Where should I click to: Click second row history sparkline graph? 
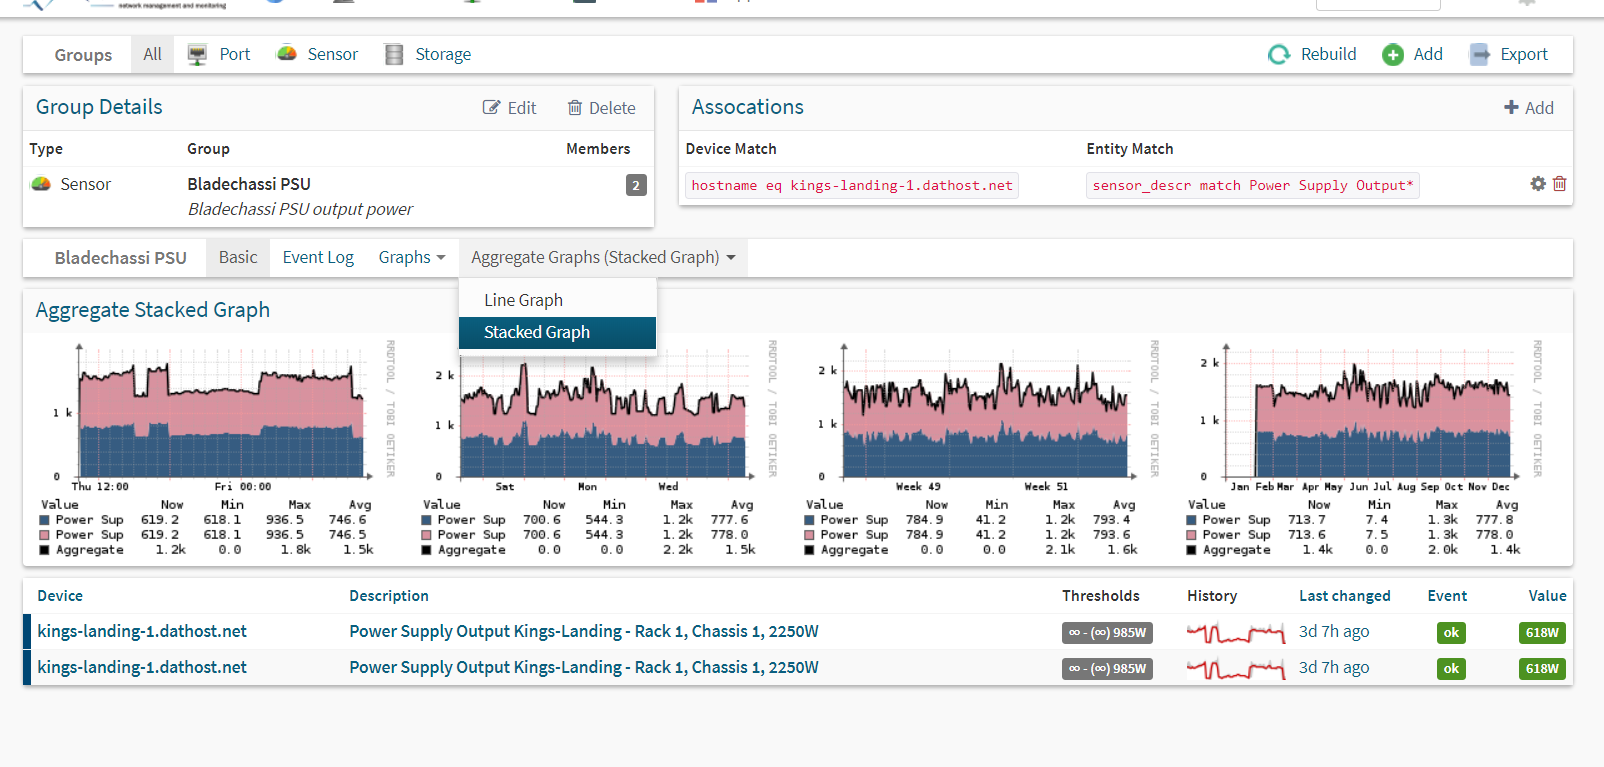(x=1236, y=668)
